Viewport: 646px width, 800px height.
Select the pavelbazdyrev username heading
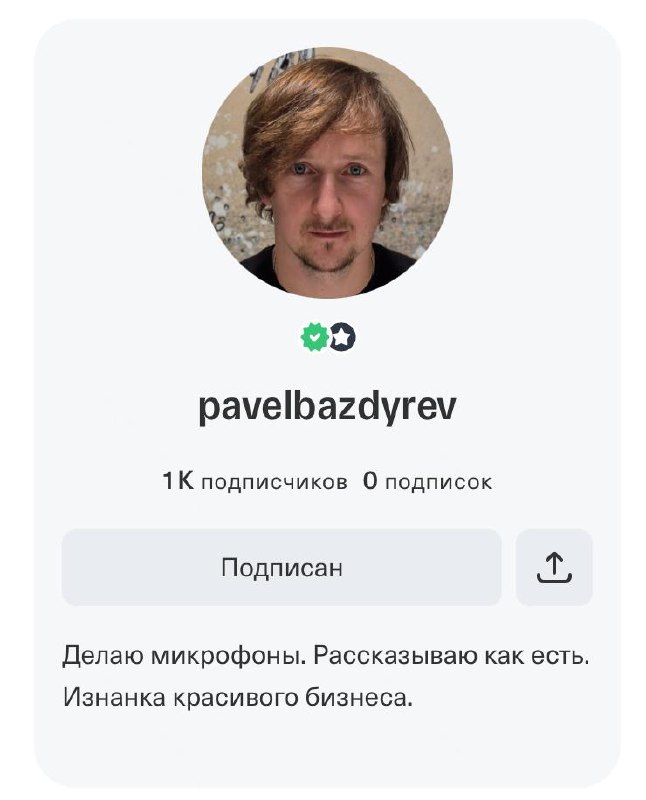click(x=327, y=408)
